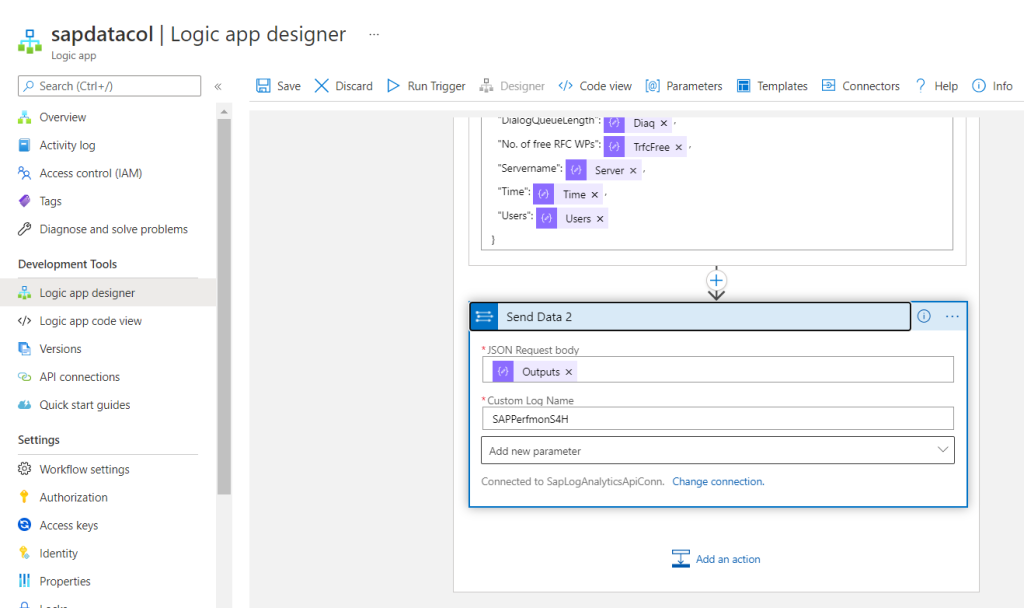Click the Custom Log Name field
The width and height of the screenshot is (1024, 608).
point(718,419)
